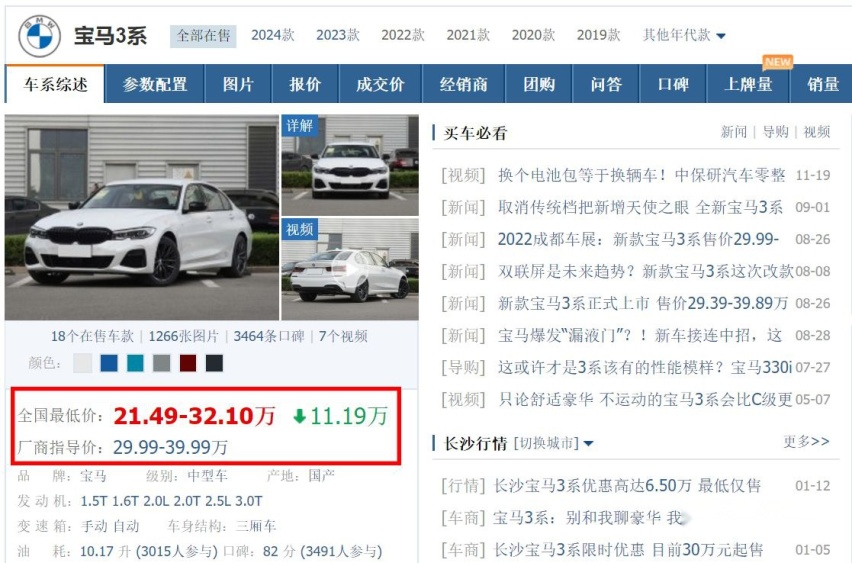The image size is (852, 563).
Task: Select the dark blue color swatch
Action: [109, 363]
